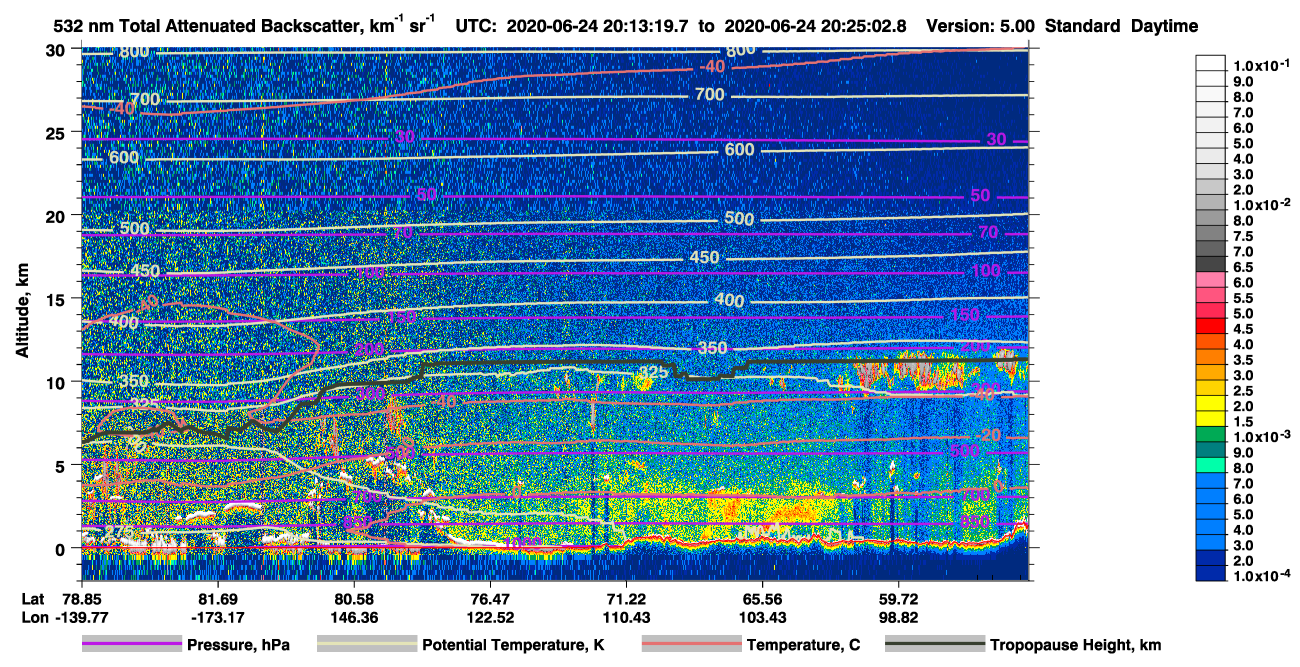Choose the mint green colorbar swatch
Viewport: 1300px width, 667px height.
tap(1211, 465)
